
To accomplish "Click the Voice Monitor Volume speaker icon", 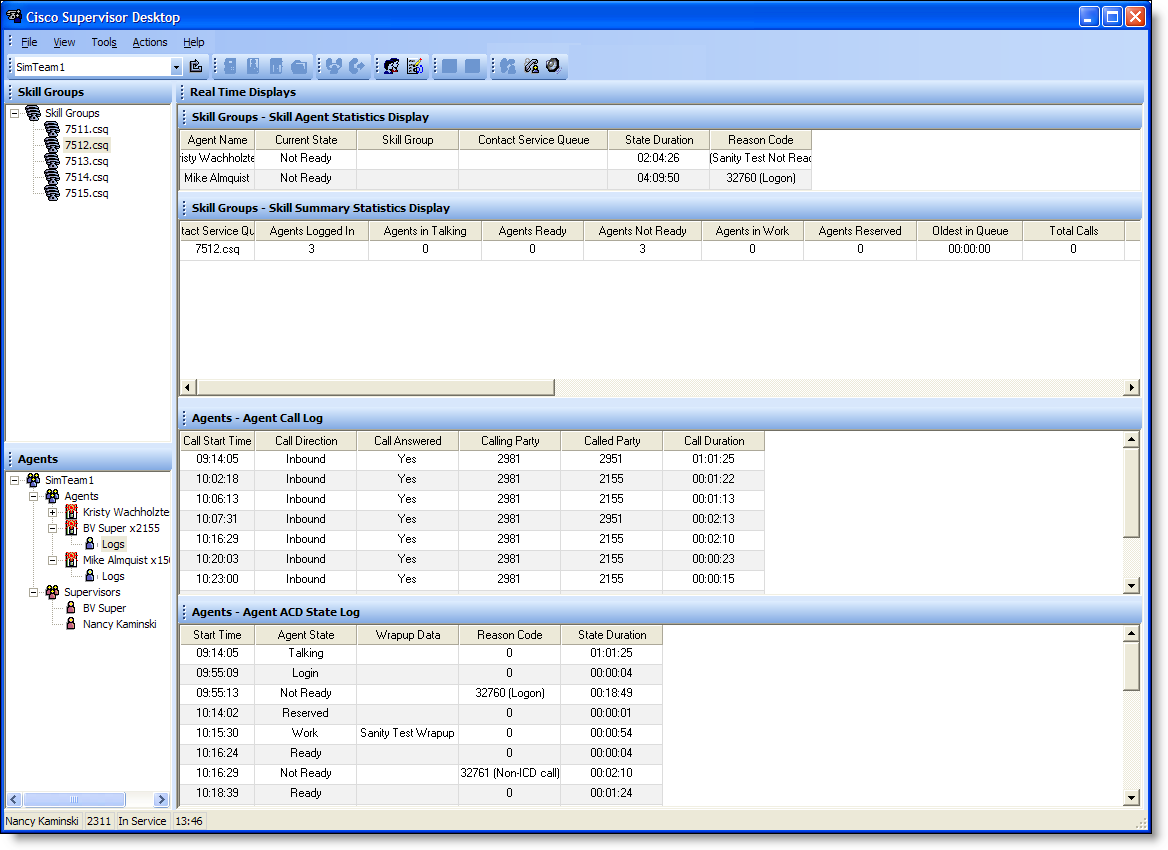I will point(553,66).
